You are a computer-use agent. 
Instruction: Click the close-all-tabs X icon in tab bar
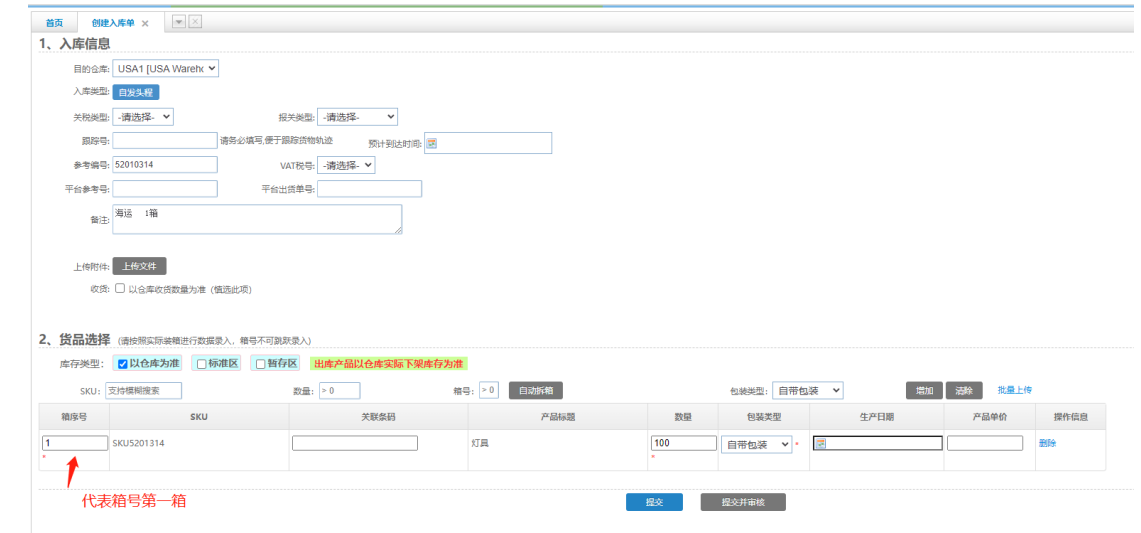tap(195, 22)
